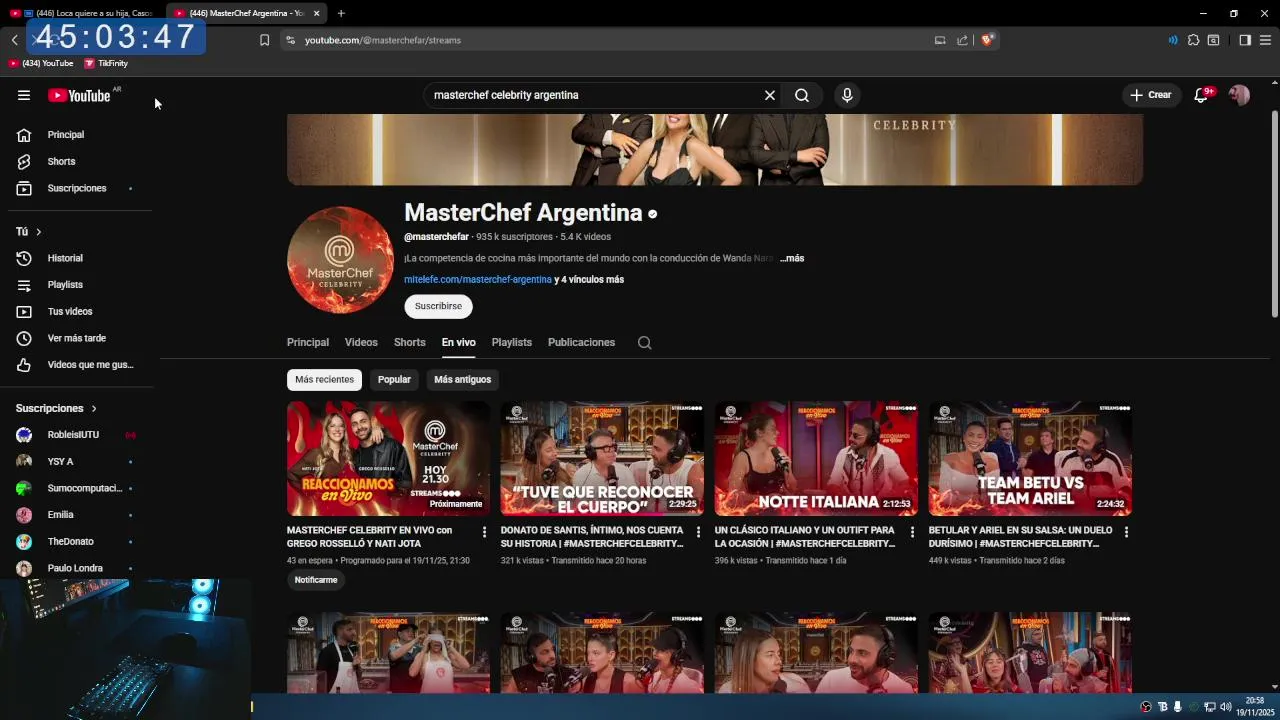Open the Paulo Londra subscription channel
This screenshot has height=720, width=1280.
pos(76,568)
